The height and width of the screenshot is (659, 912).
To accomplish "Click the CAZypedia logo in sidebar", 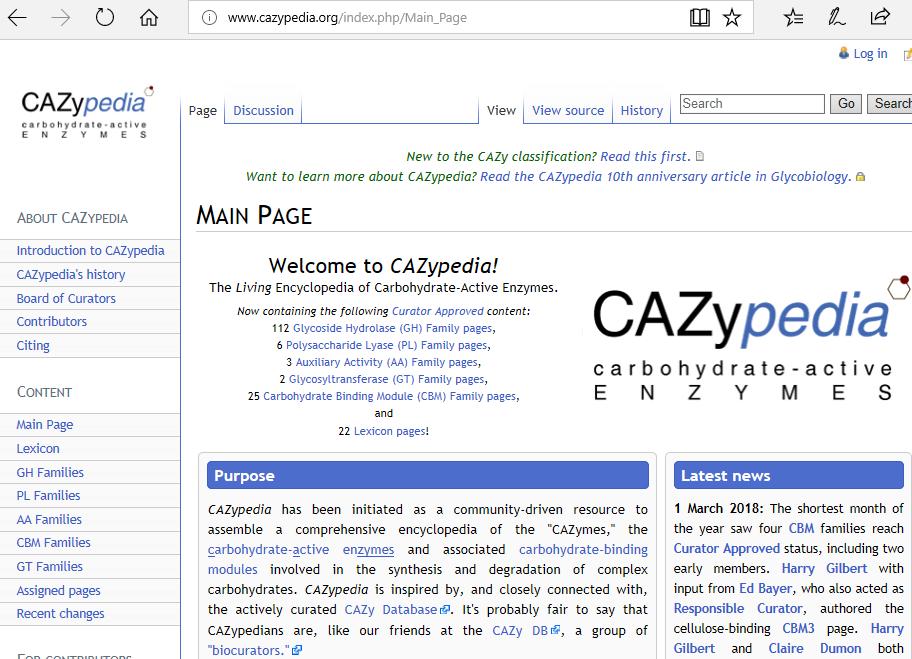I will tap(87, 112).
